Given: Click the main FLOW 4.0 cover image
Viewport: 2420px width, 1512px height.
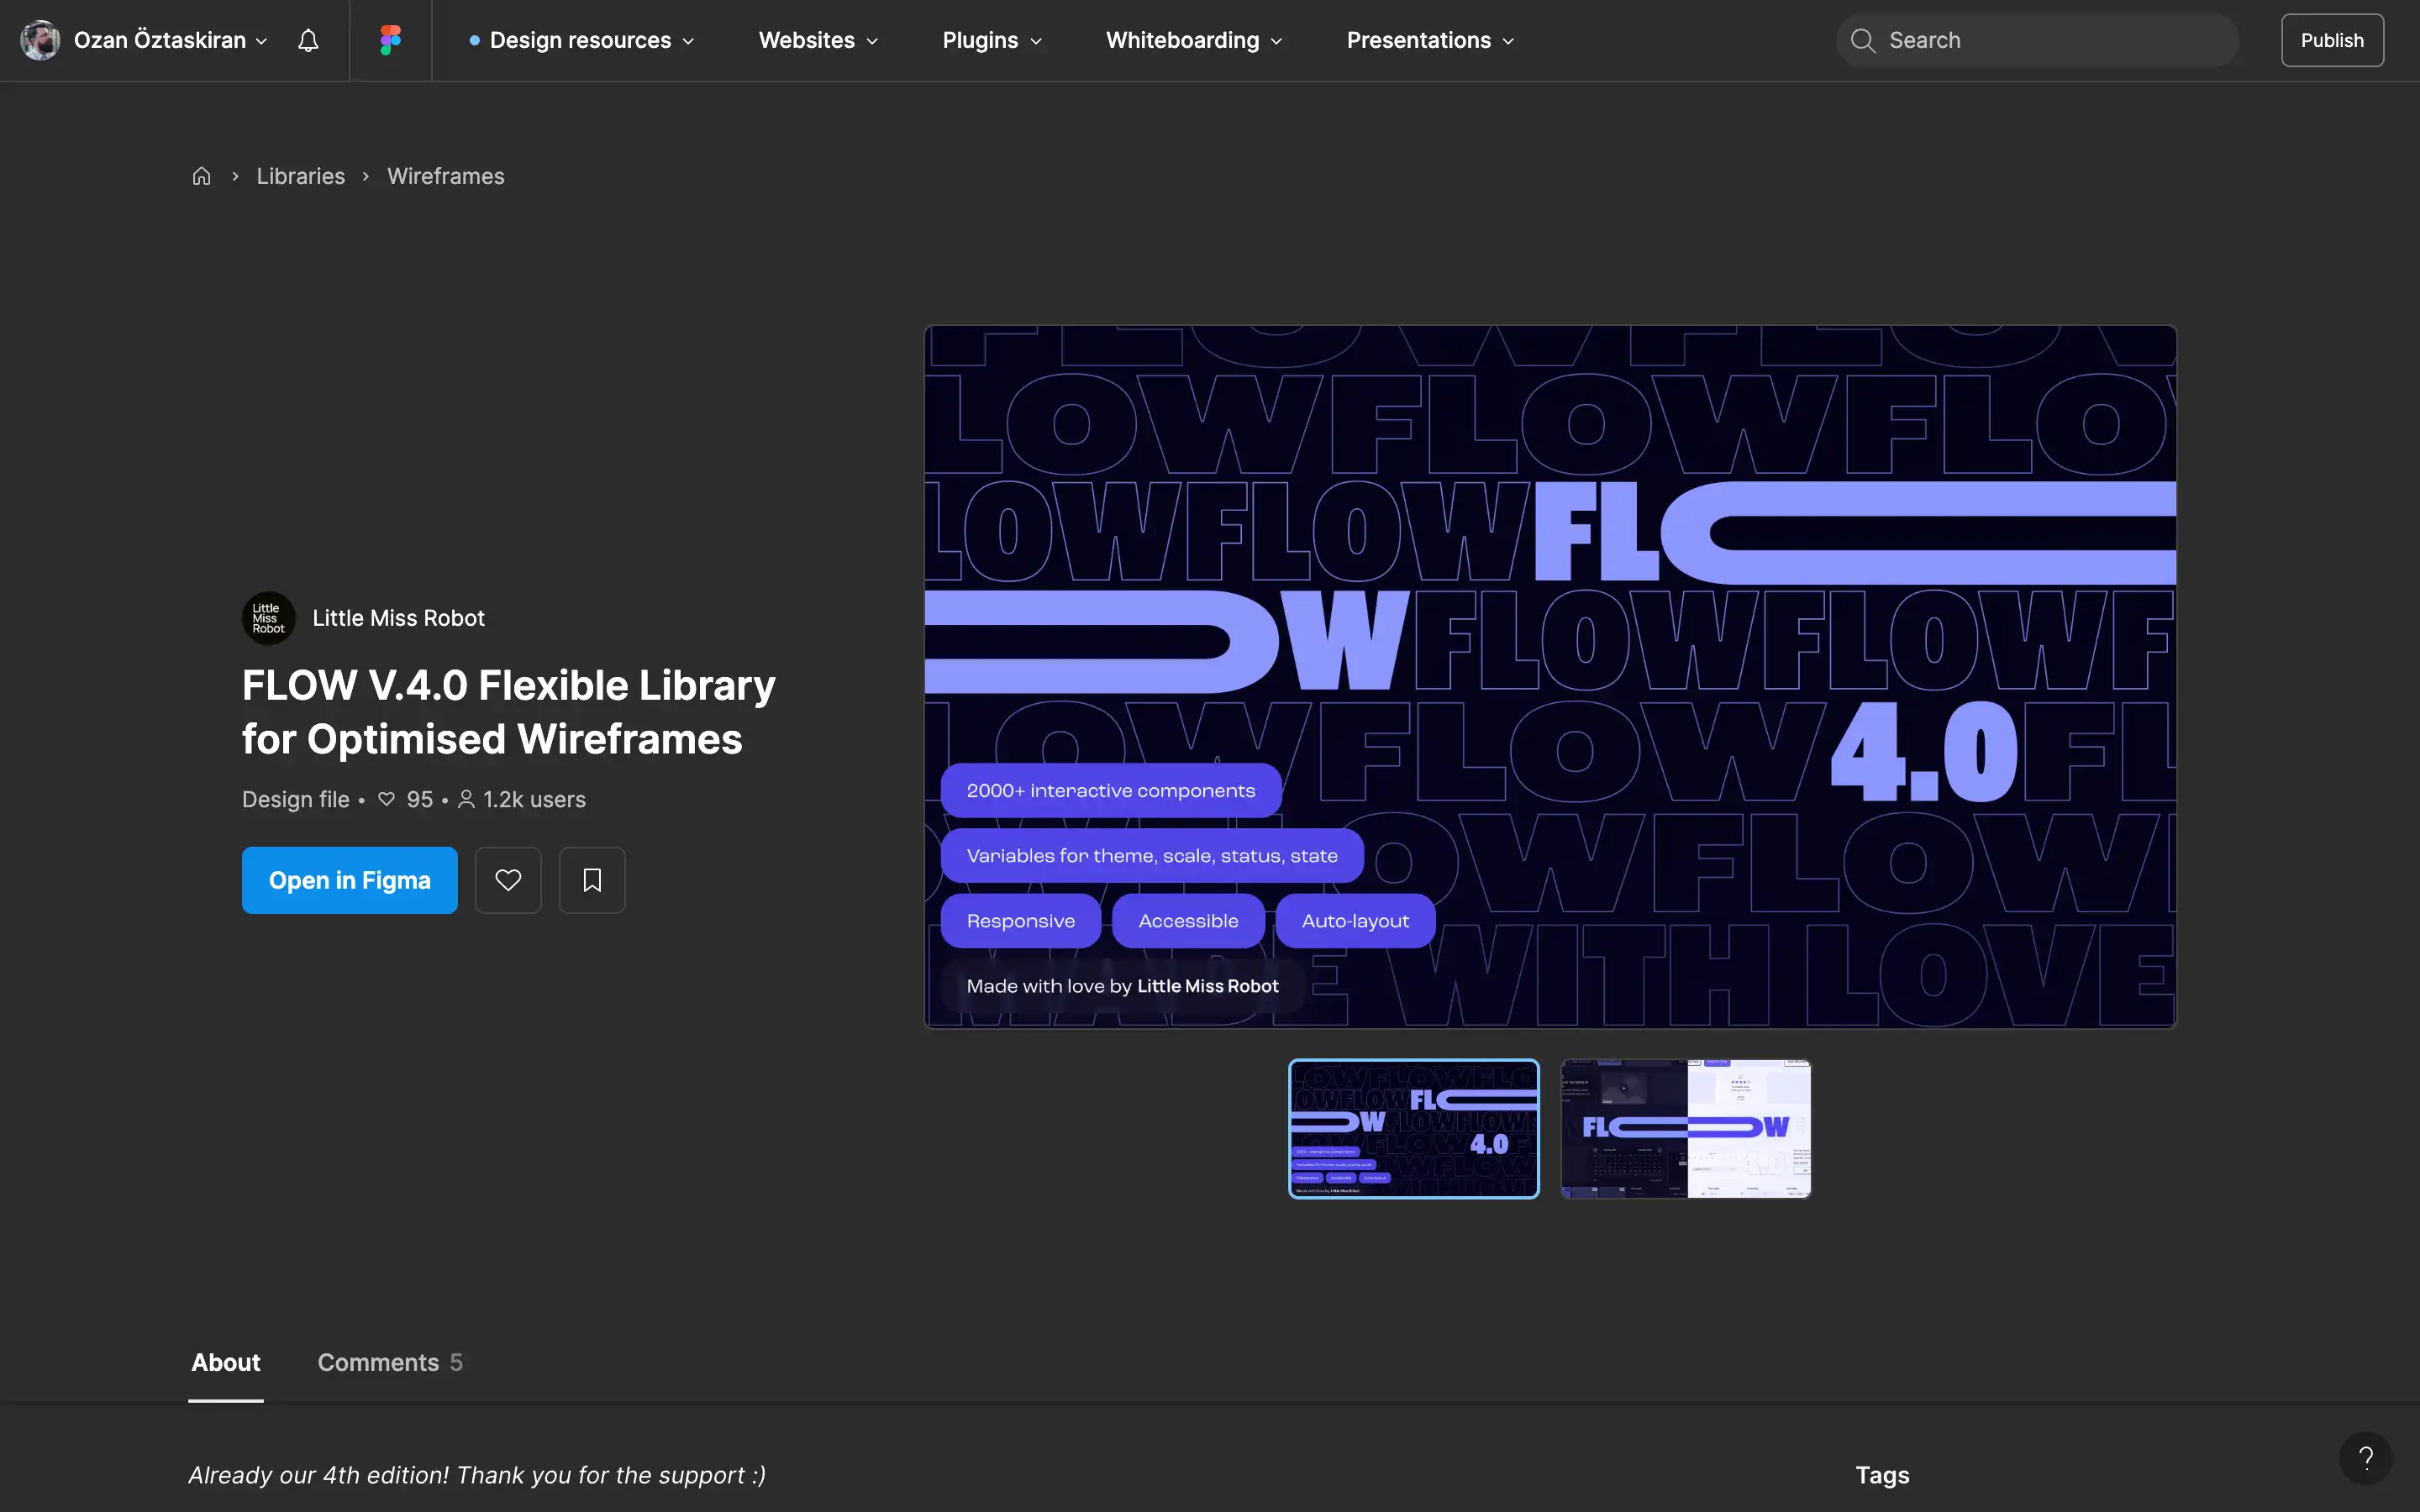Looking at the screenshot, I should tap(1550, 676).
